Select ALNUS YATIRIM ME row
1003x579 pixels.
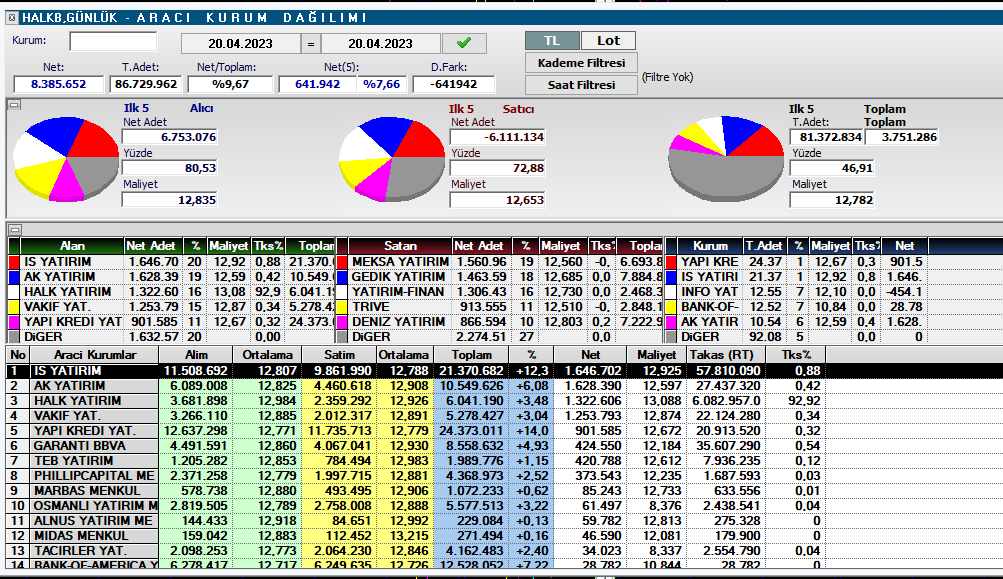pos(416,521)
